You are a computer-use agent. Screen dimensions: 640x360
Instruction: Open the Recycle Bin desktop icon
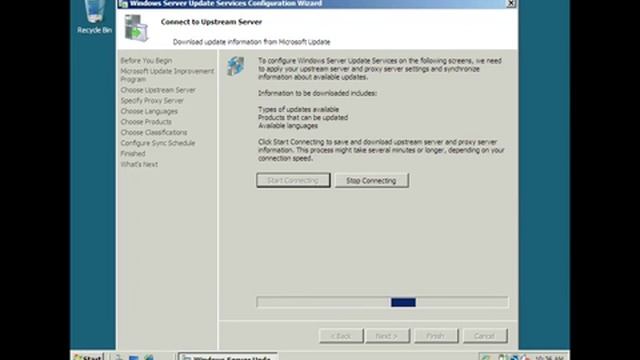pyautogui.click(x=94, y=16)
